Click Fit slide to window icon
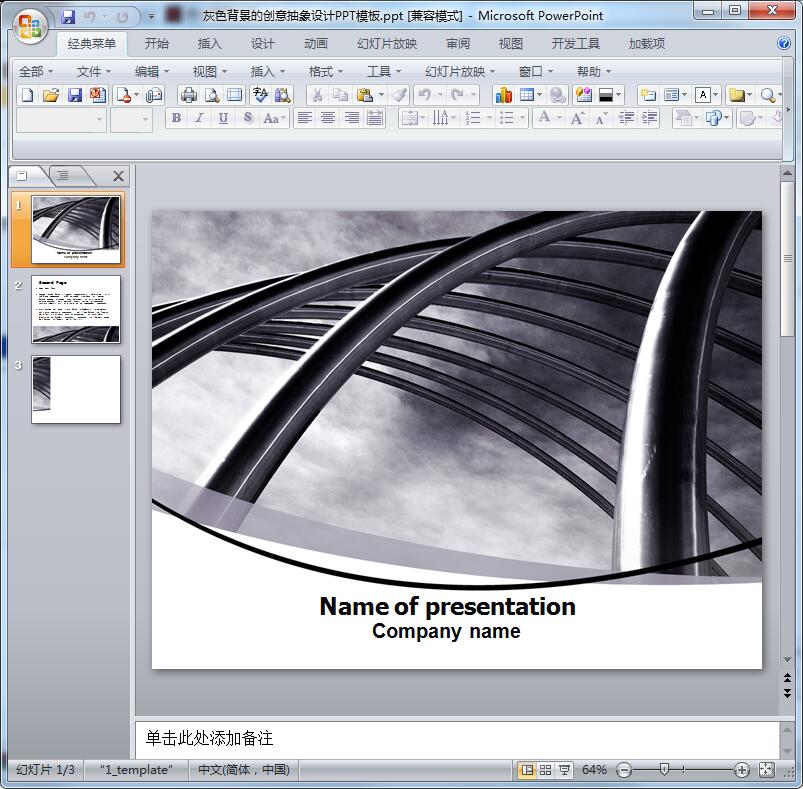This screenshot has width=803, height=789. [766, 769]
